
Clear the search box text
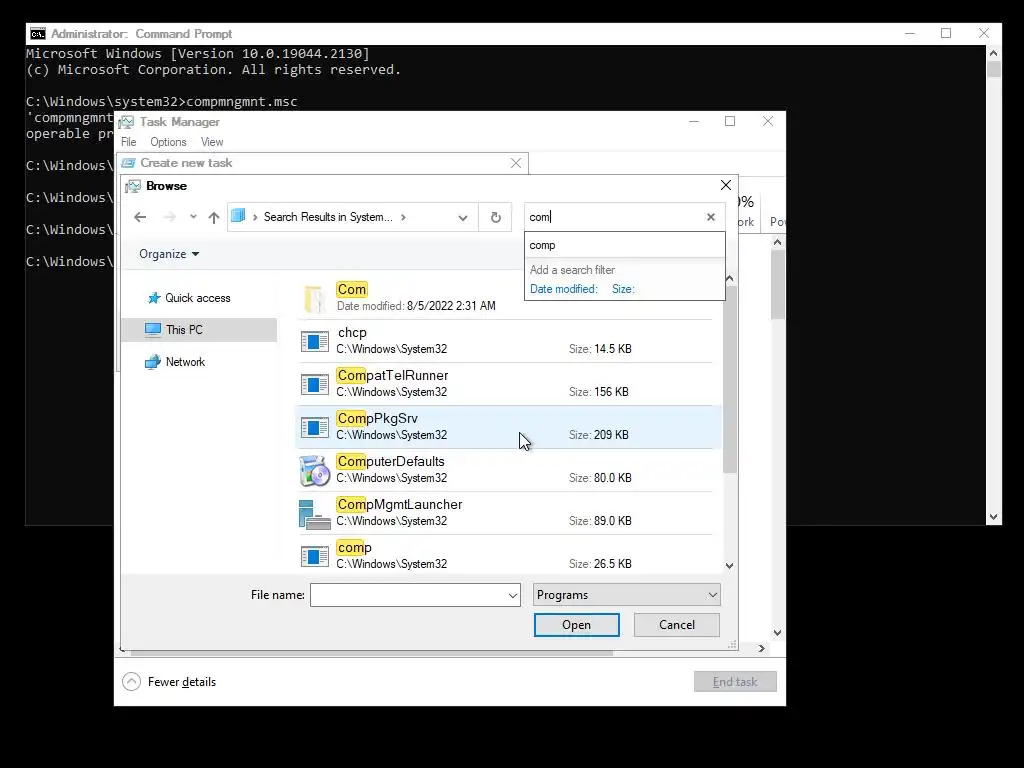[x=711, y=217]
